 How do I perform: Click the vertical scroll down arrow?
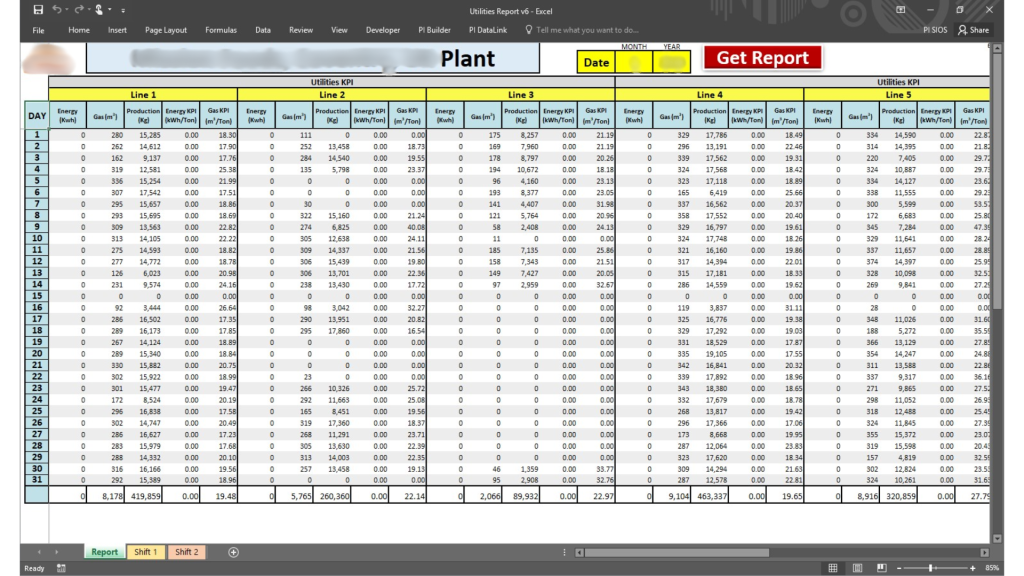[997, 539]
